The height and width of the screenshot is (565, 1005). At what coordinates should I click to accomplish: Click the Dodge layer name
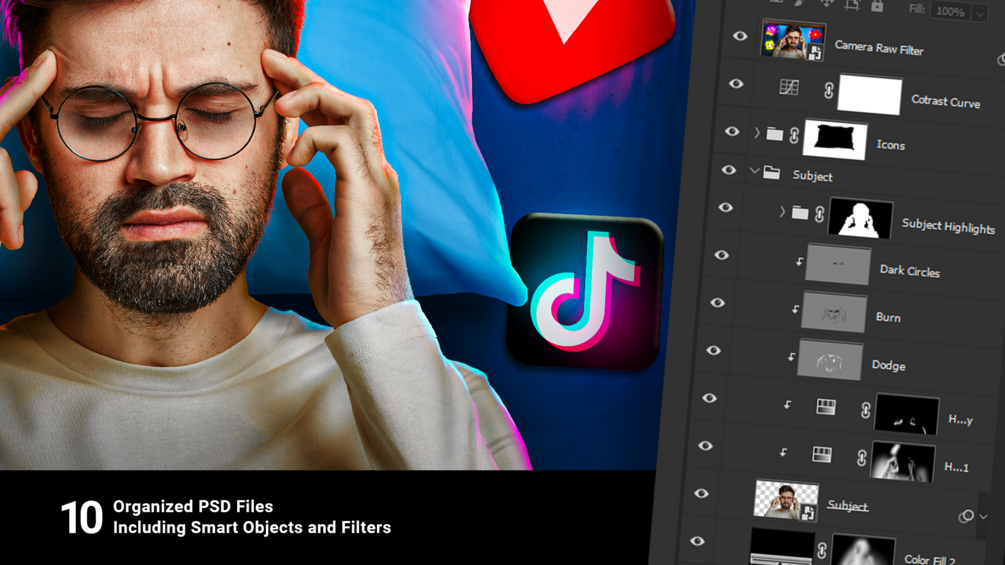click(x=888, y=365)
